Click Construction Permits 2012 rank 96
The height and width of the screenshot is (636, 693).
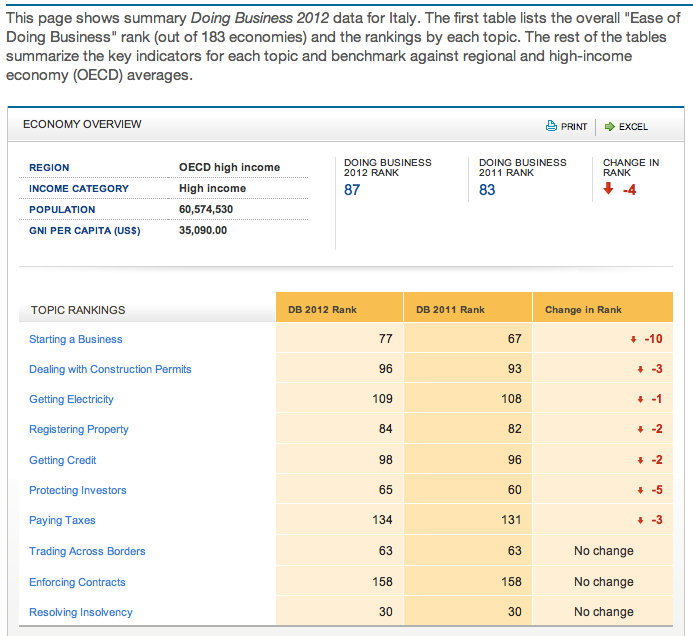[385, 369]
